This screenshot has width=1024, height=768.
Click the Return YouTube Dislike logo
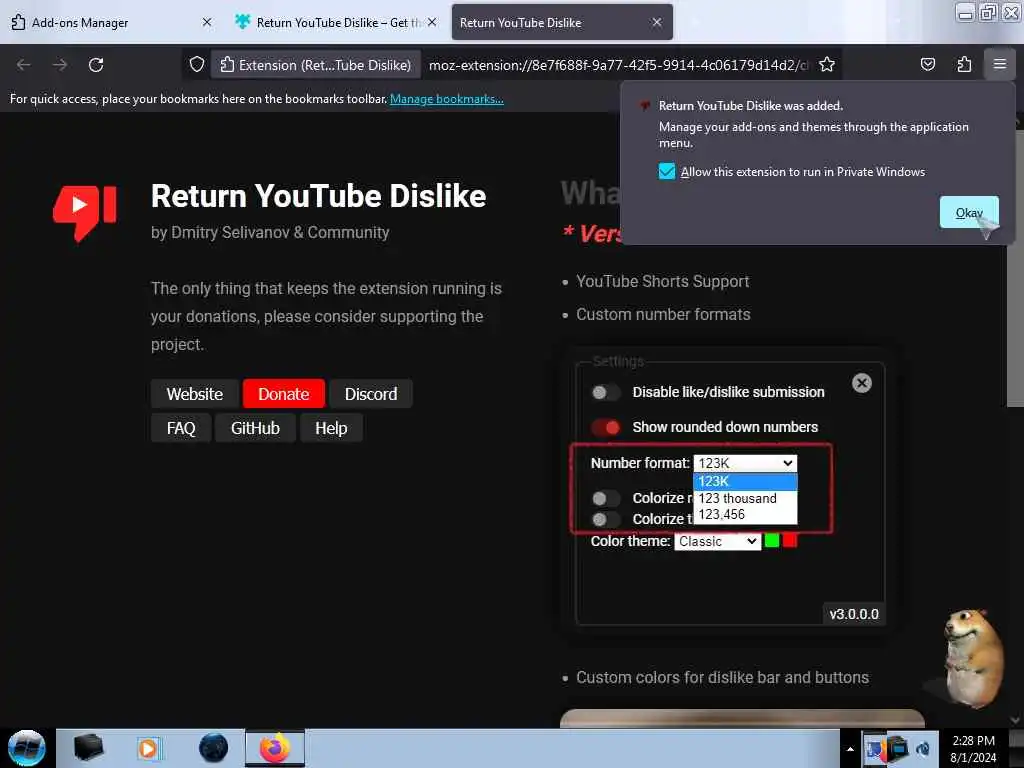(x=85, y=212)
